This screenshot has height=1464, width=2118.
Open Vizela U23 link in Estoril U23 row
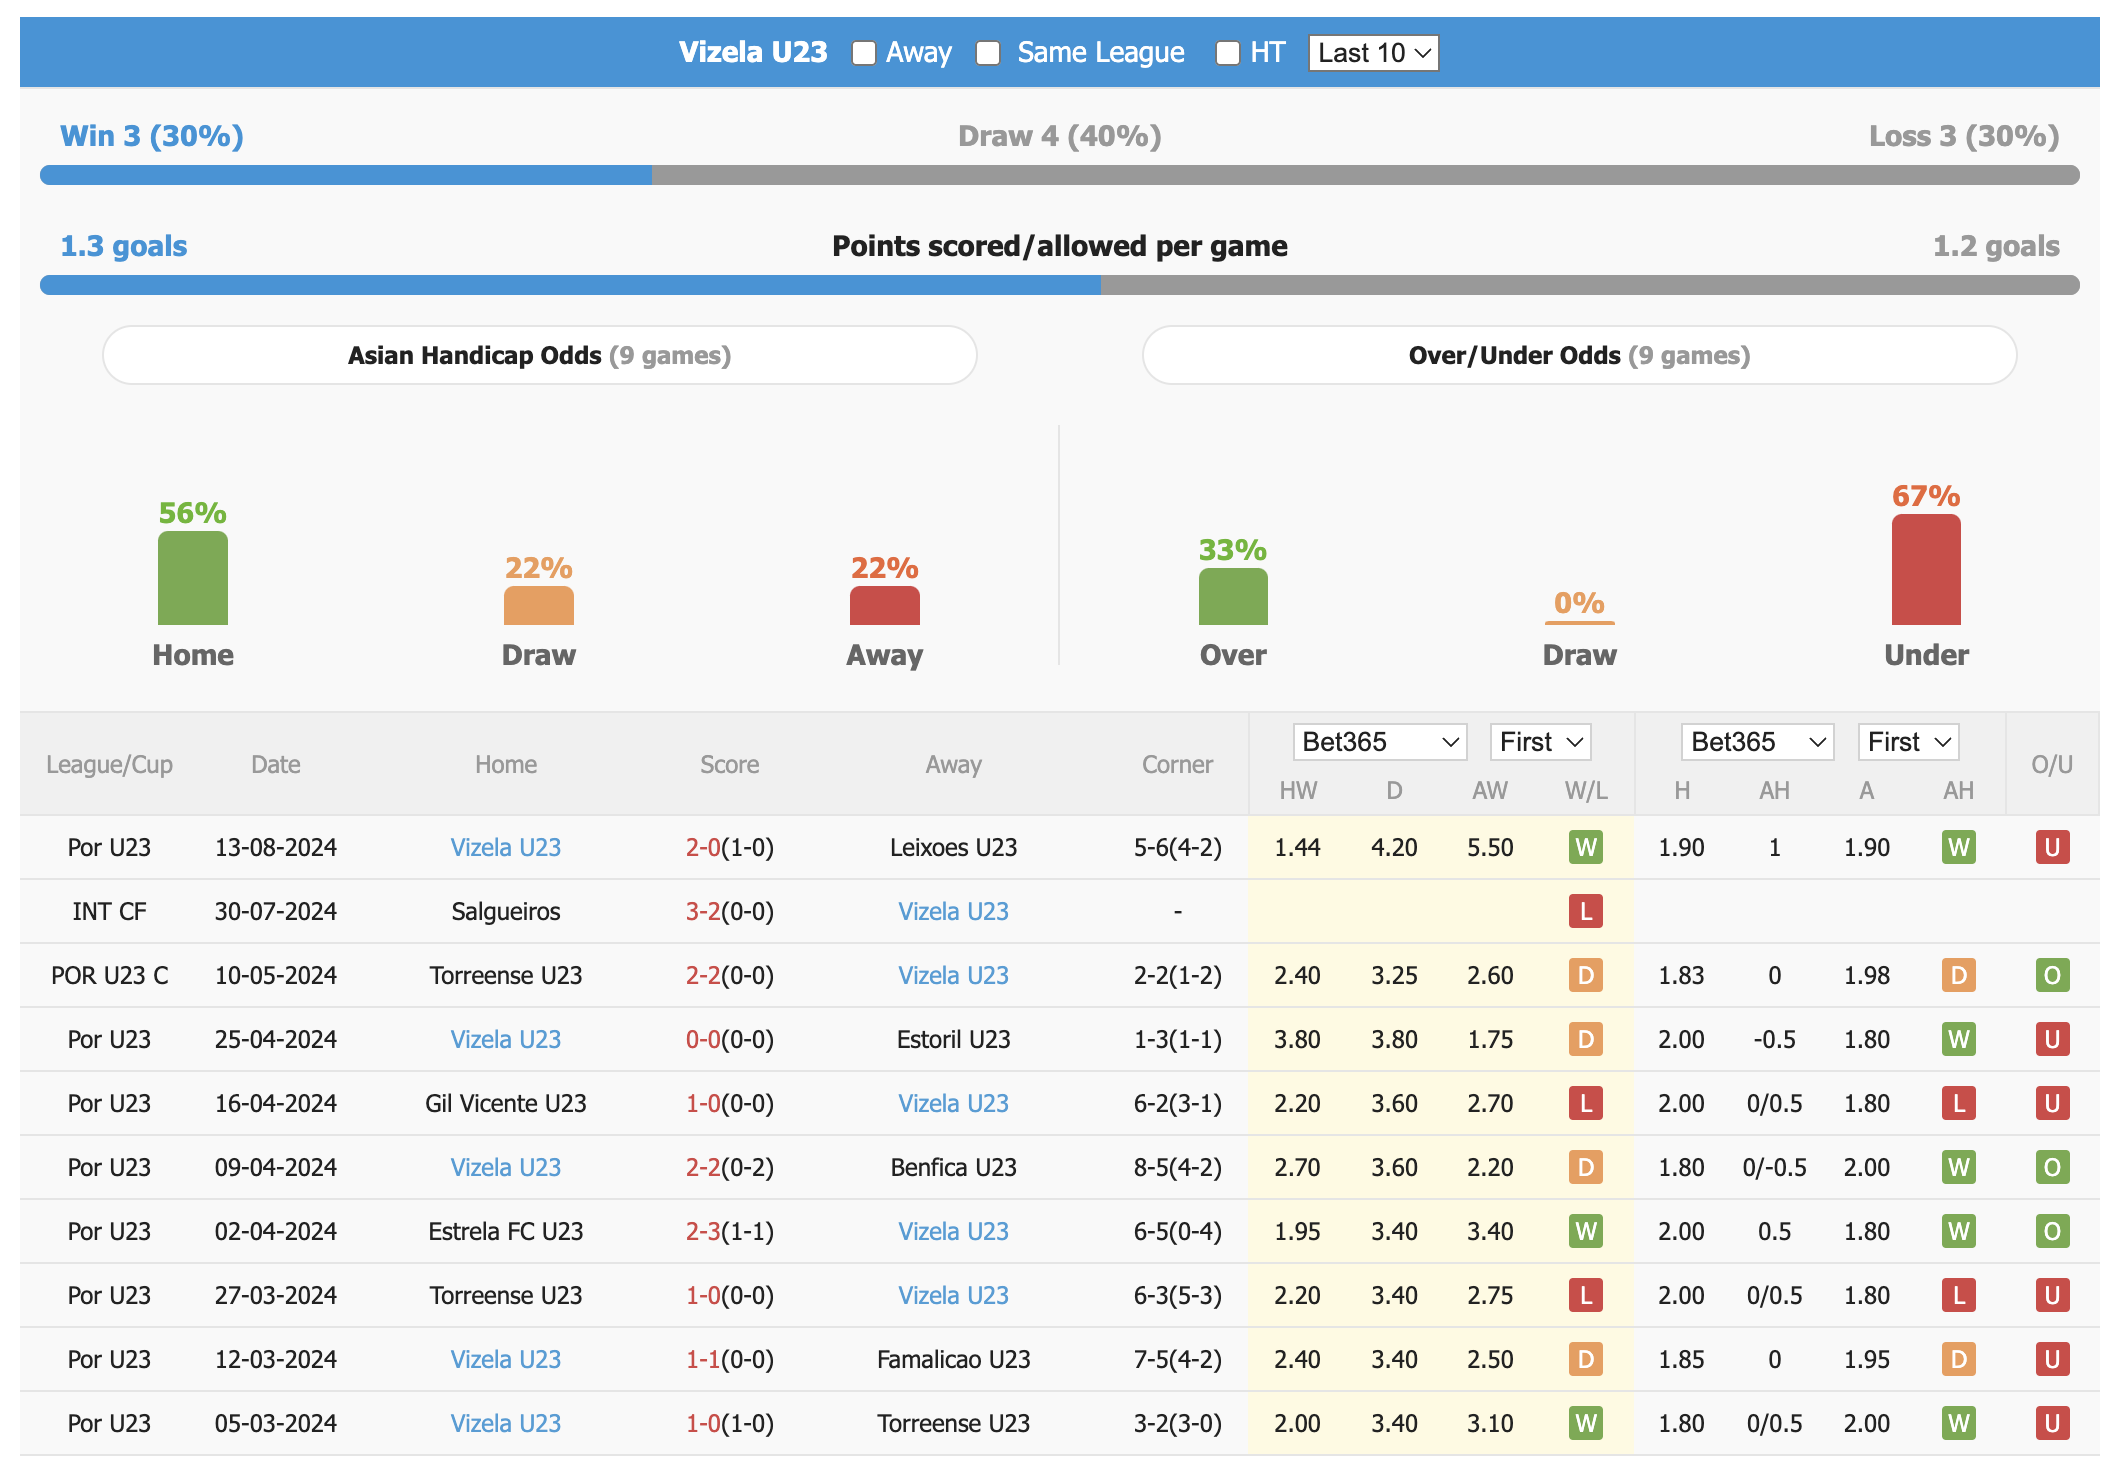506,1039
